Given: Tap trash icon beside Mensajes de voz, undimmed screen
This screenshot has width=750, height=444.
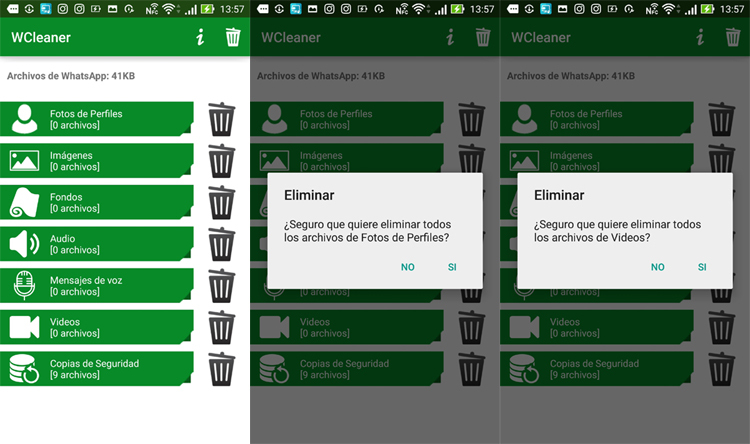Looking at the screenshot, I should pyautogui.click(x=222, y=286).
